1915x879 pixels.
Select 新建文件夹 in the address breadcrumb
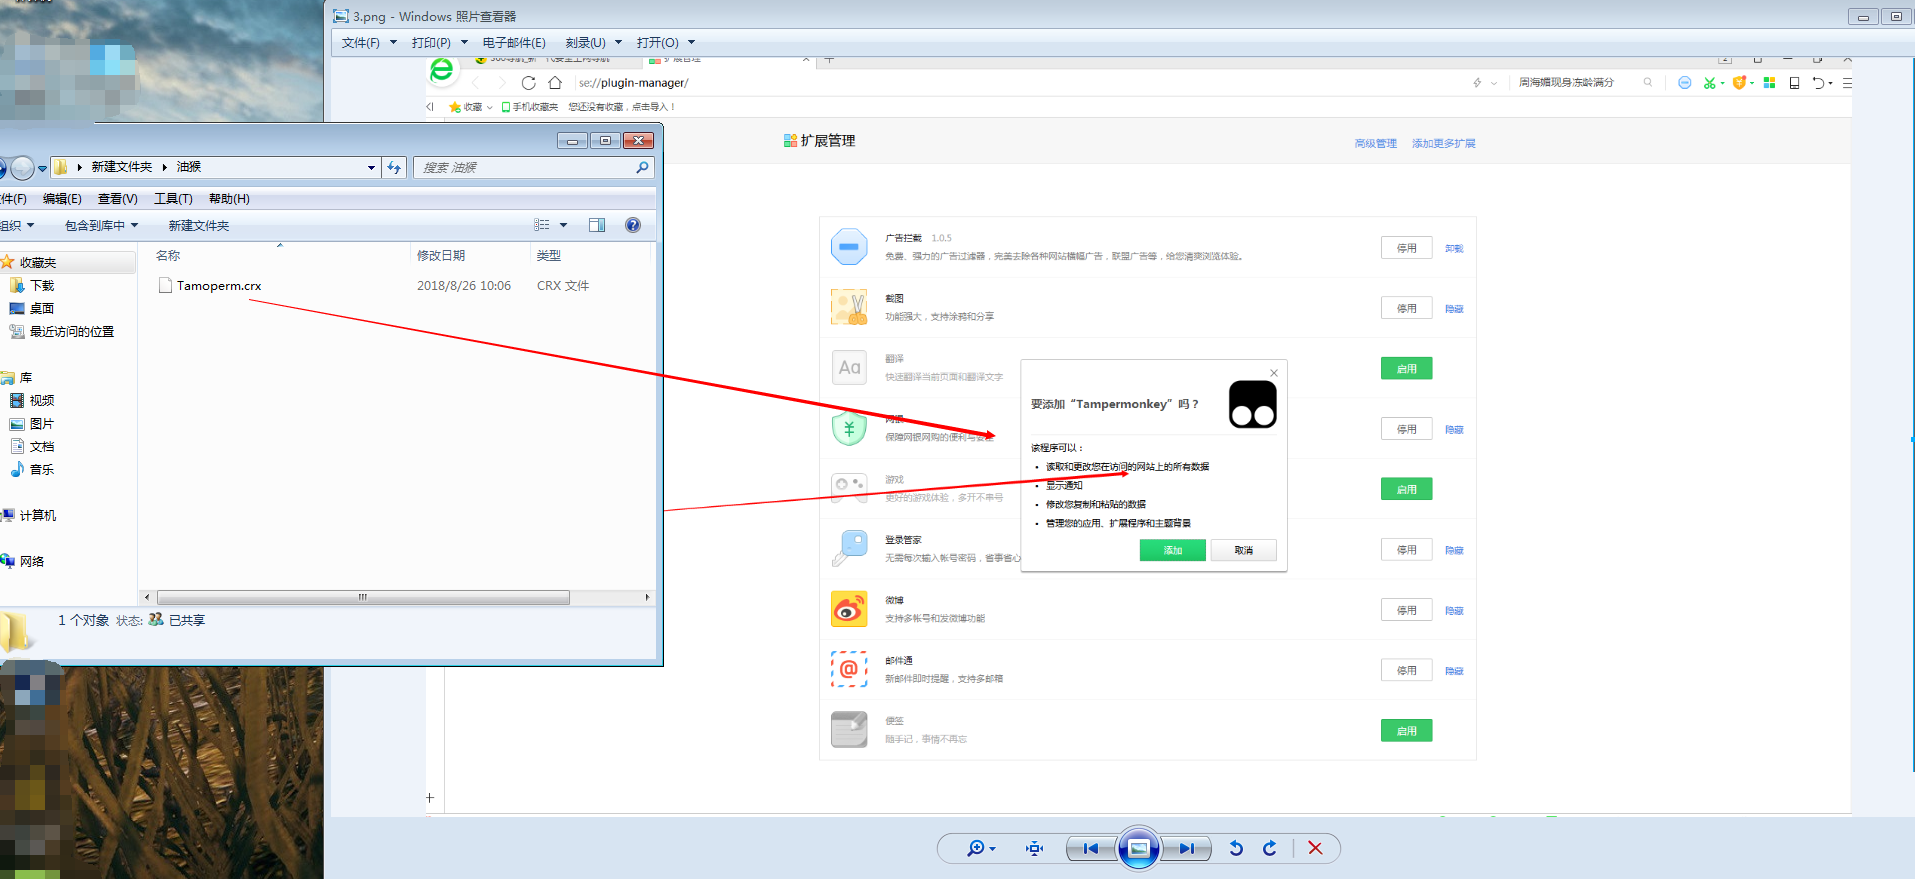pyautogui.click(x=122, y=167)
